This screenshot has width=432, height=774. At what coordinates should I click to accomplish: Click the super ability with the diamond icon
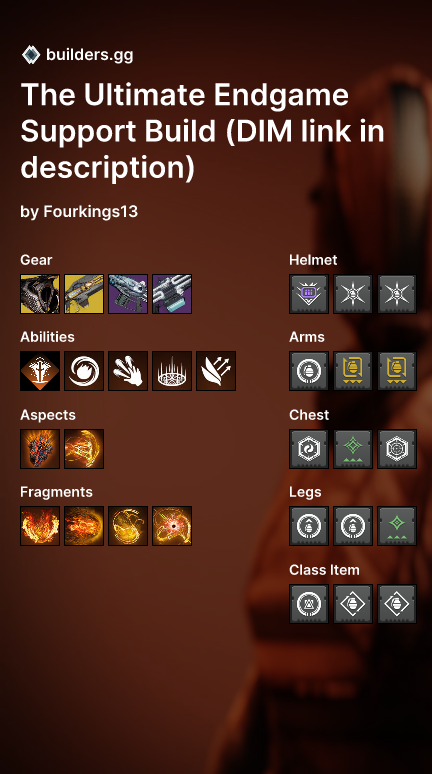40,371
